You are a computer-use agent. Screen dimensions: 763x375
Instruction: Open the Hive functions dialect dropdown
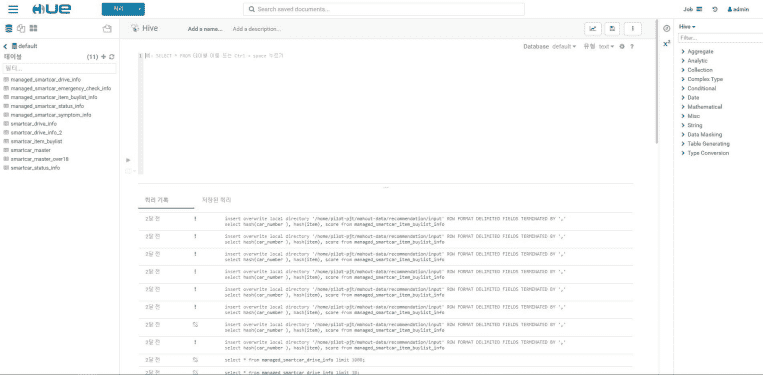(x=687, y=27)
